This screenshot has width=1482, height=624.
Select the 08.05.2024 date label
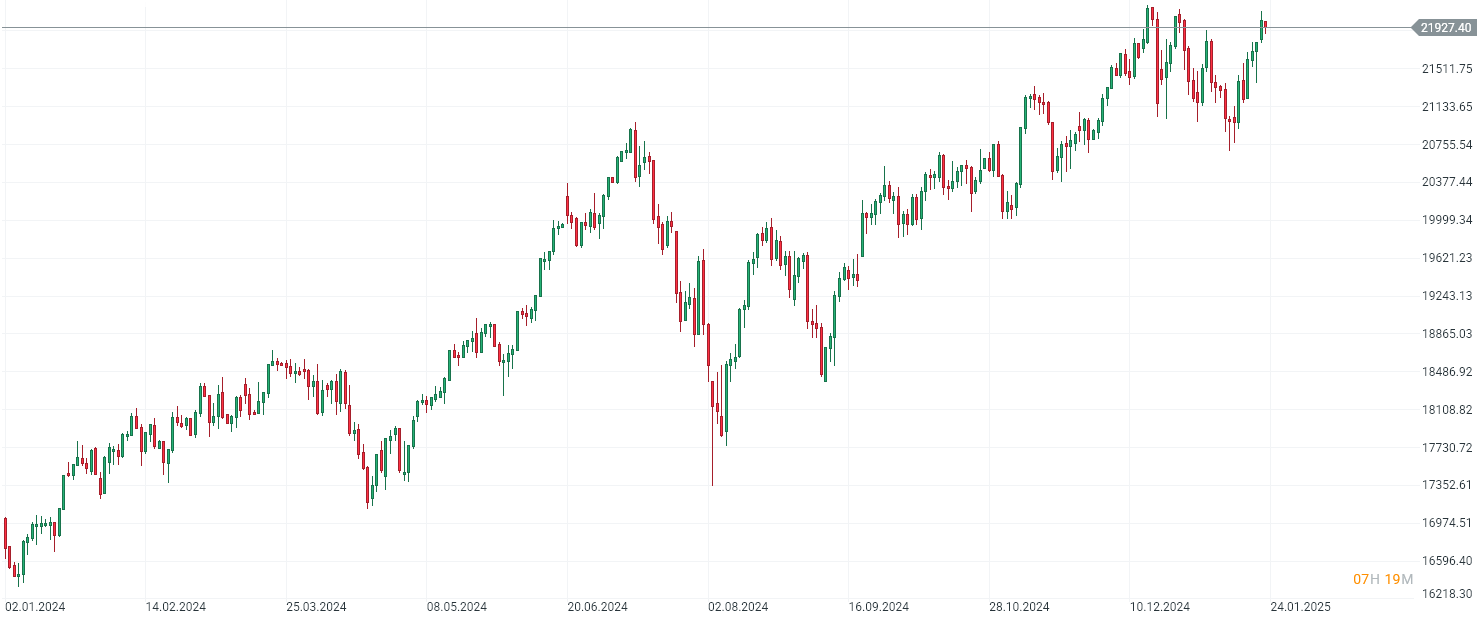click(x=457, y=607)
